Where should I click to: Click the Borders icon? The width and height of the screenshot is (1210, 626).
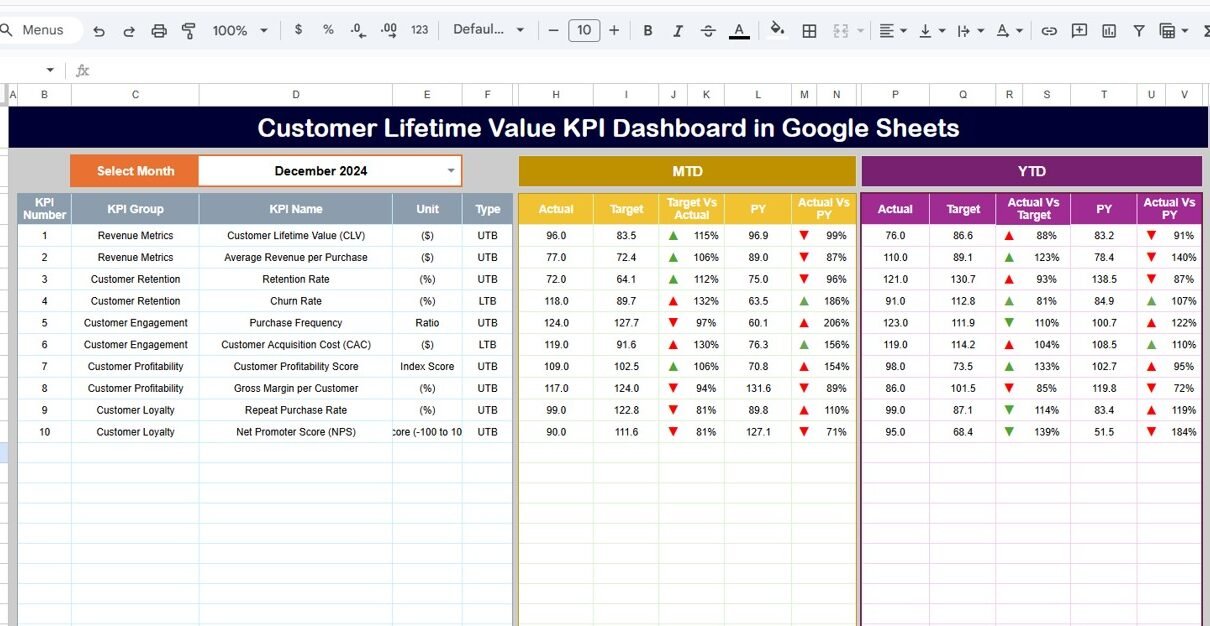810,31
